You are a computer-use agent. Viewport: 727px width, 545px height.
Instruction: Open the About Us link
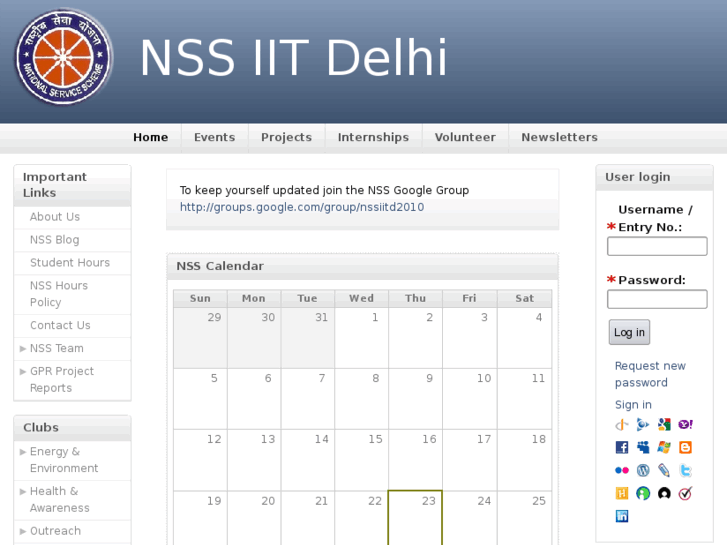[x=55, y=217]
